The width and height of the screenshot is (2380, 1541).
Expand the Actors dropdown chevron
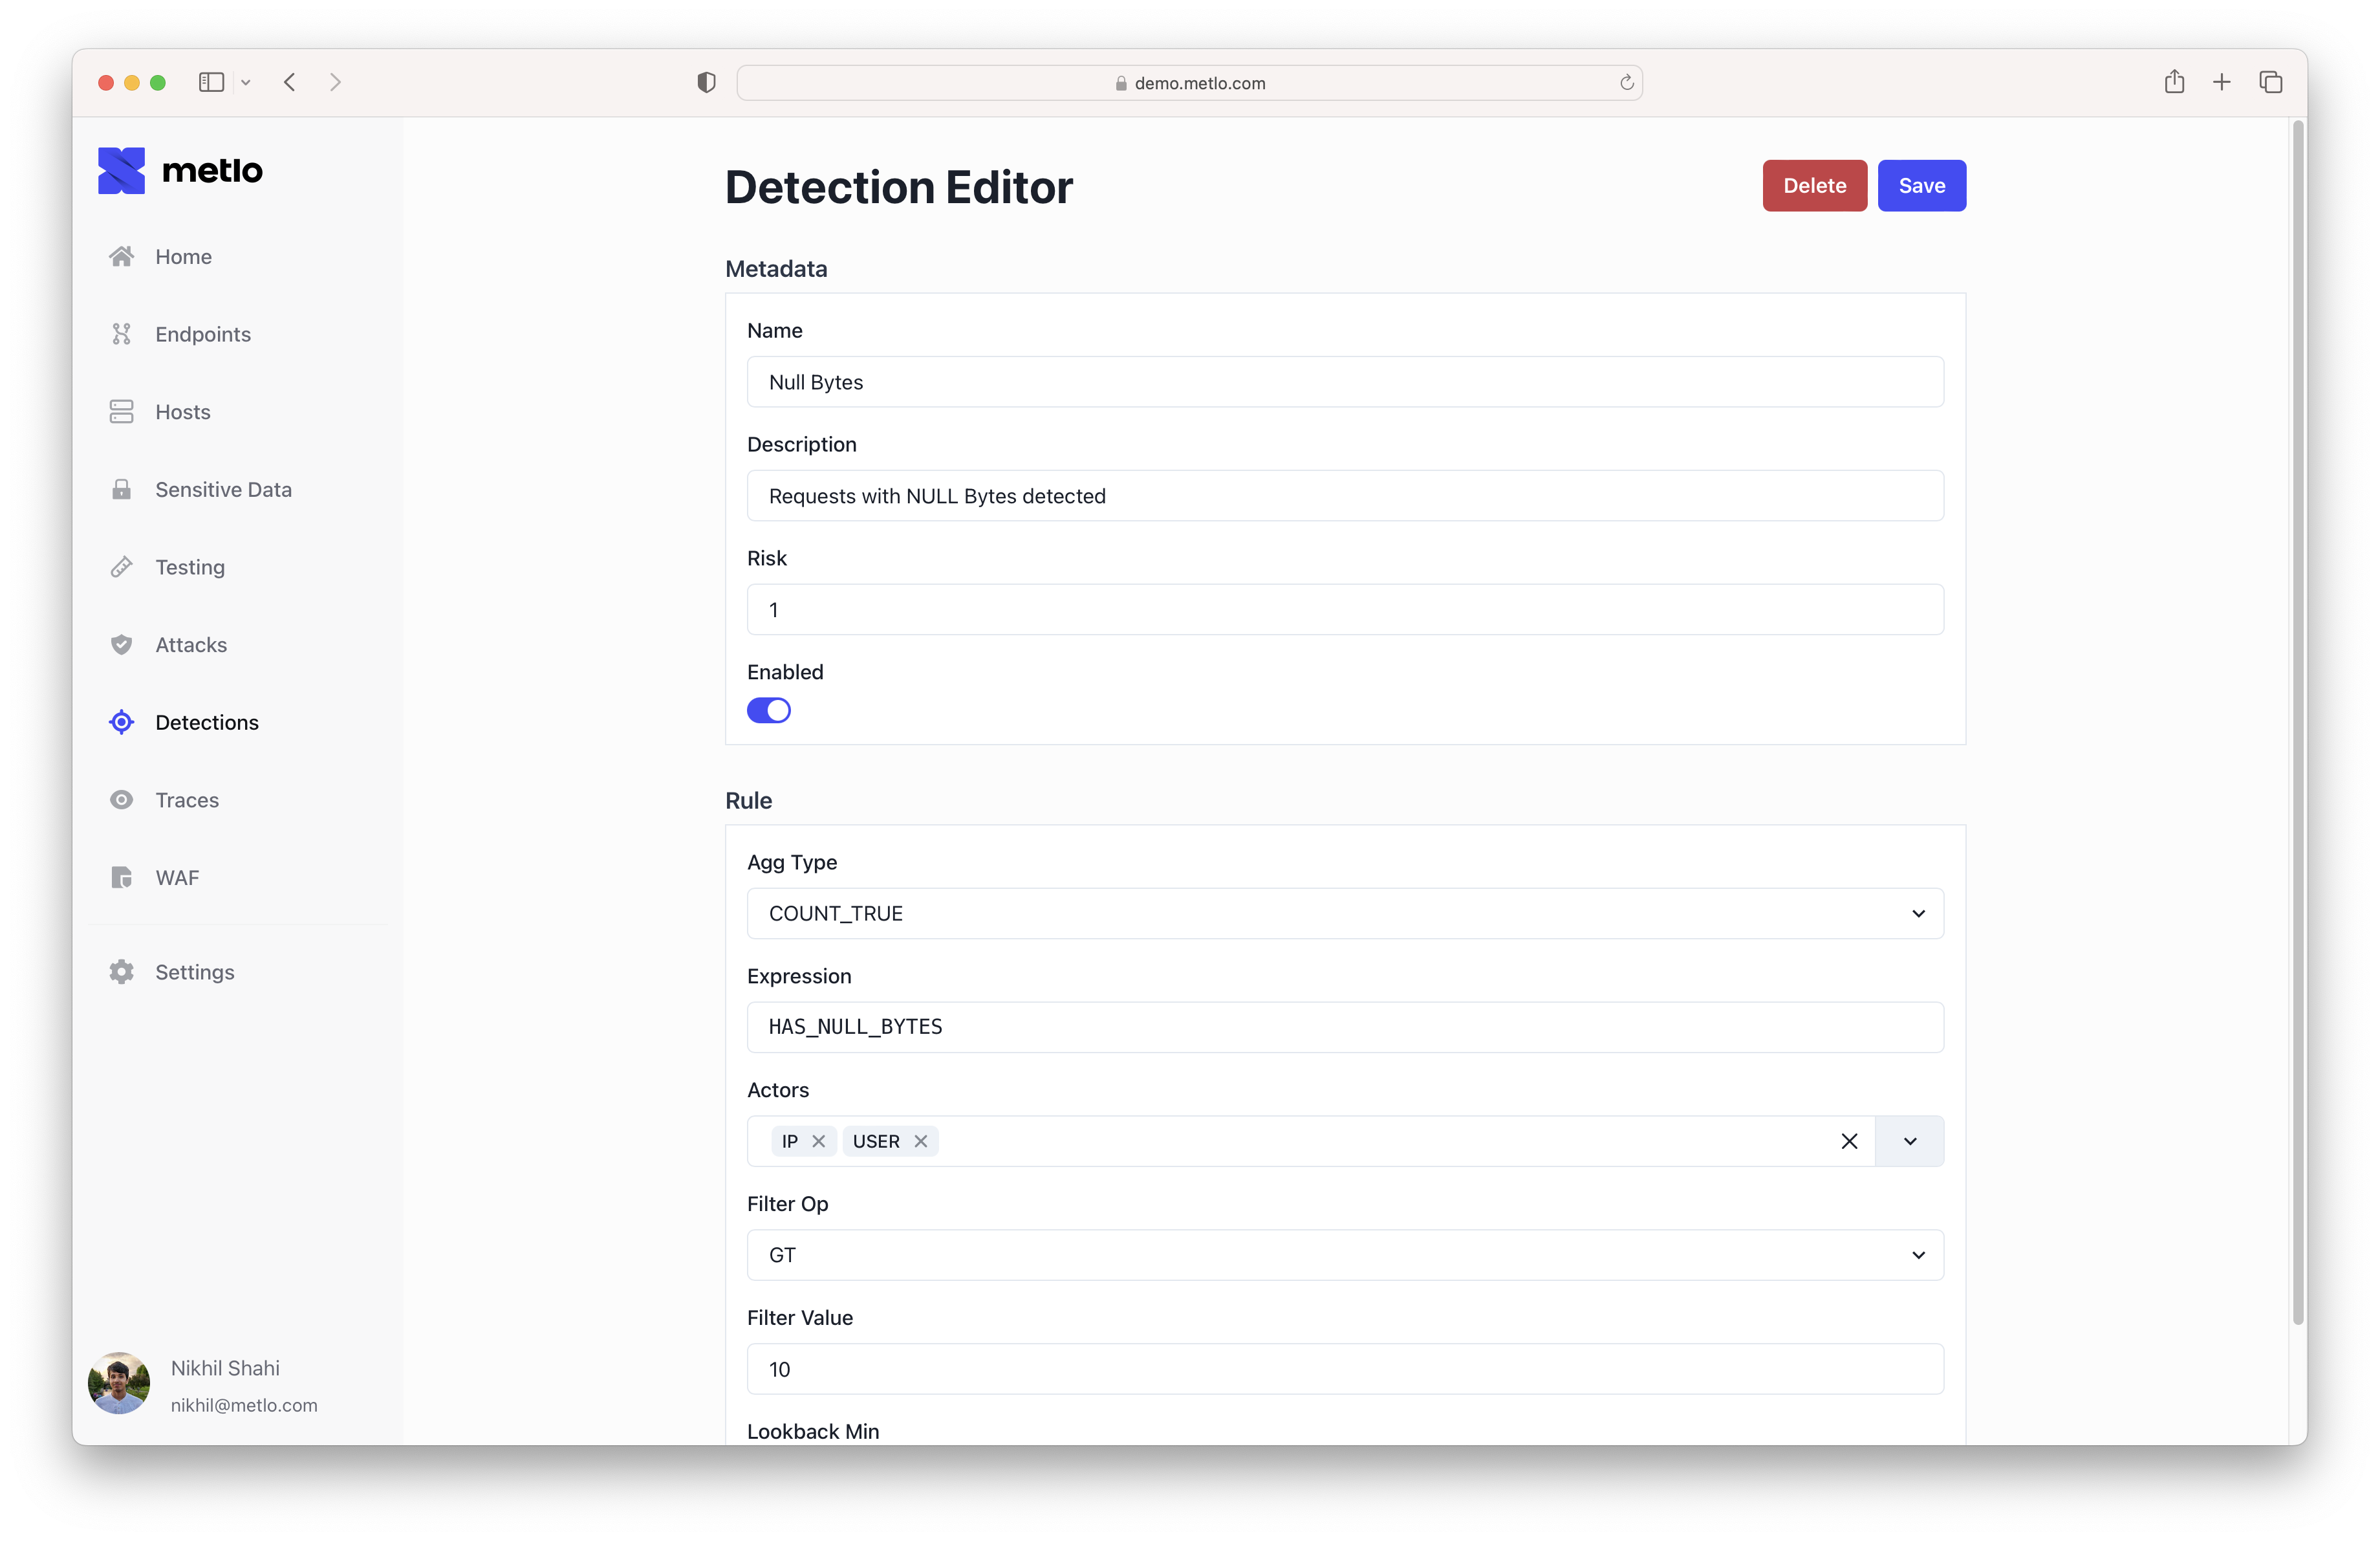click(x=1909, y=1141)
